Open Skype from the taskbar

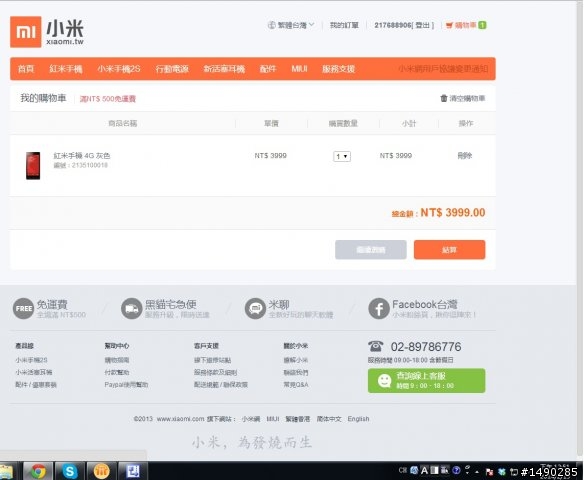click(70, 471)
